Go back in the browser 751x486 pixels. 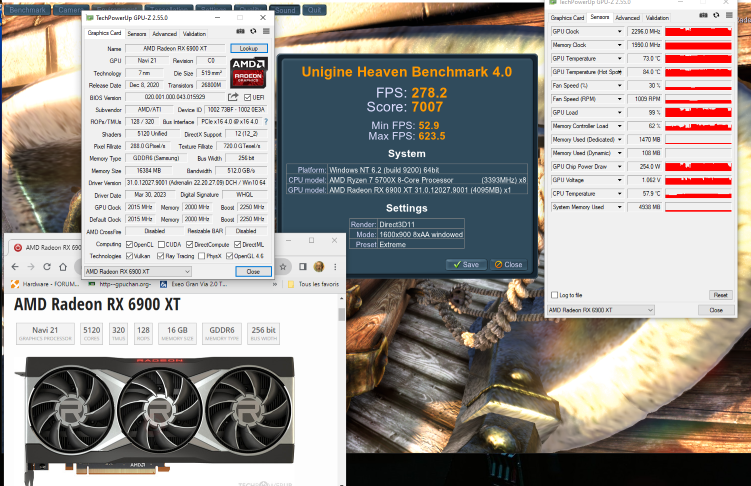tap(15, 267)
